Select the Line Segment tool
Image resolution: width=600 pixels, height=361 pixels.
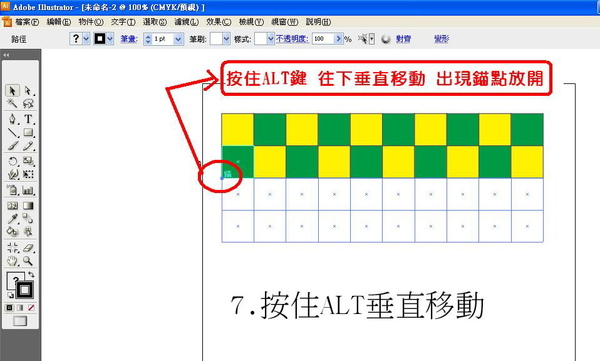coord(12,132)
